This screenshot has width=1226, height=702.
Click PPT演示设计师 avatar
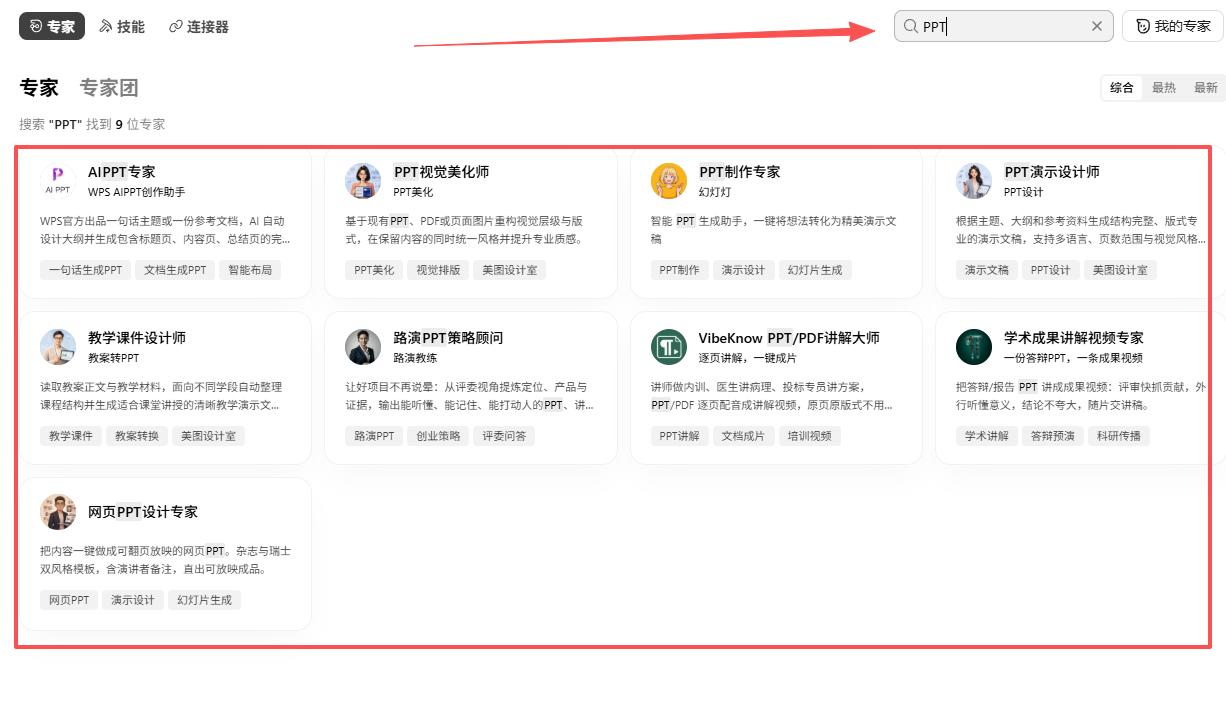click(974, 181)
